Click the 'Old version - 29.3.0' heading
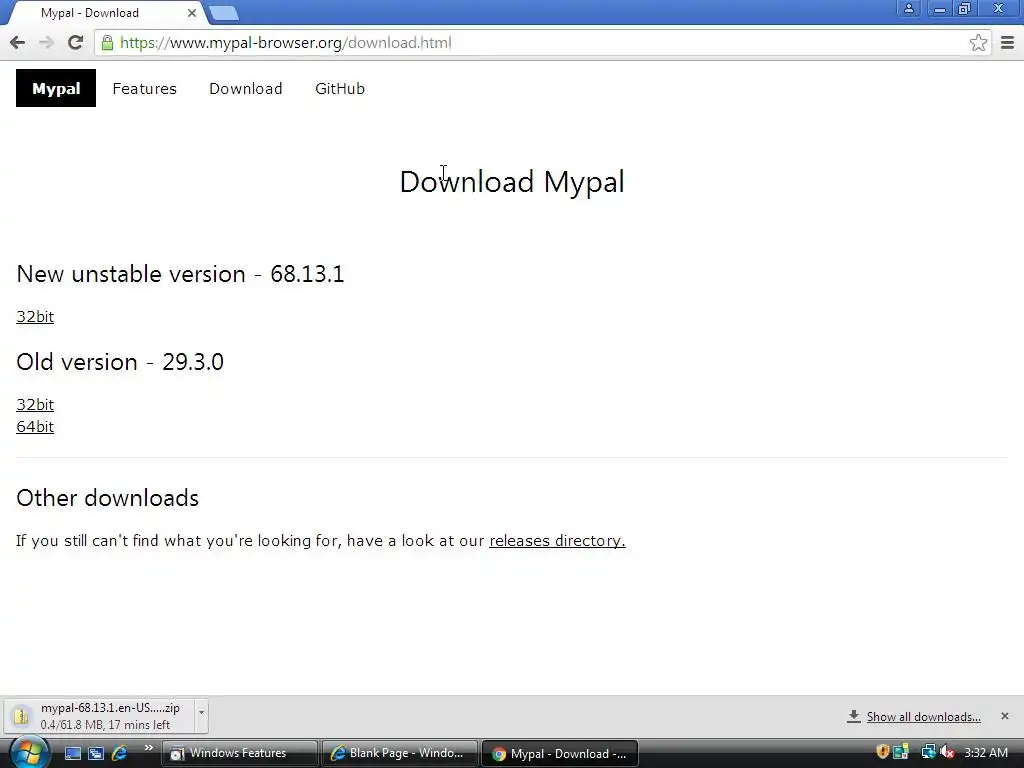Image resolution: width=1024 pixels, height=768 pixels. coord(120,362)
